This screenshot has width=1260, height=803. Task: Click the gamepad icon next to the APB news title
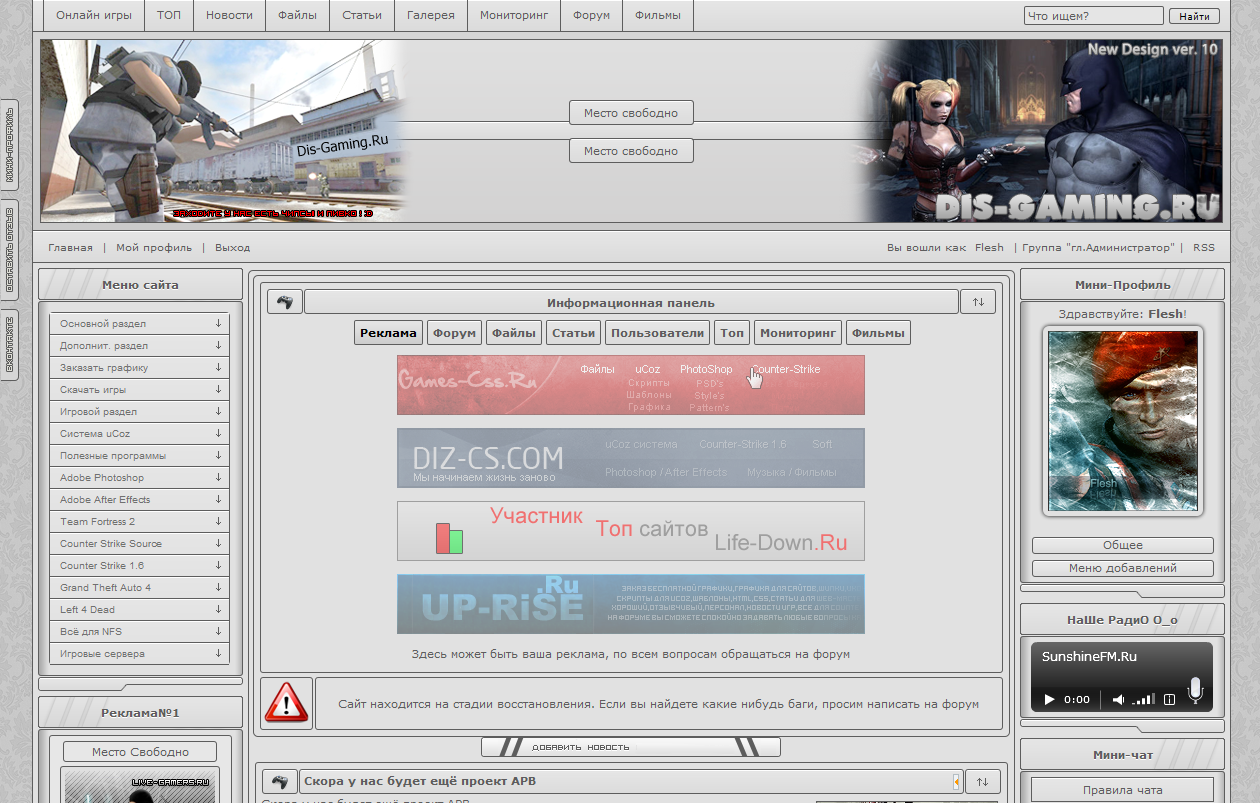click(x=280, y=781)
